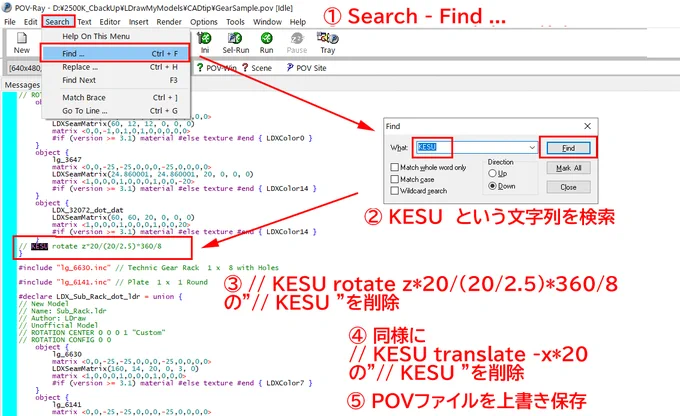Open the Text menu
This screenshot has width=680, height=416.
(x=84, y=22)
